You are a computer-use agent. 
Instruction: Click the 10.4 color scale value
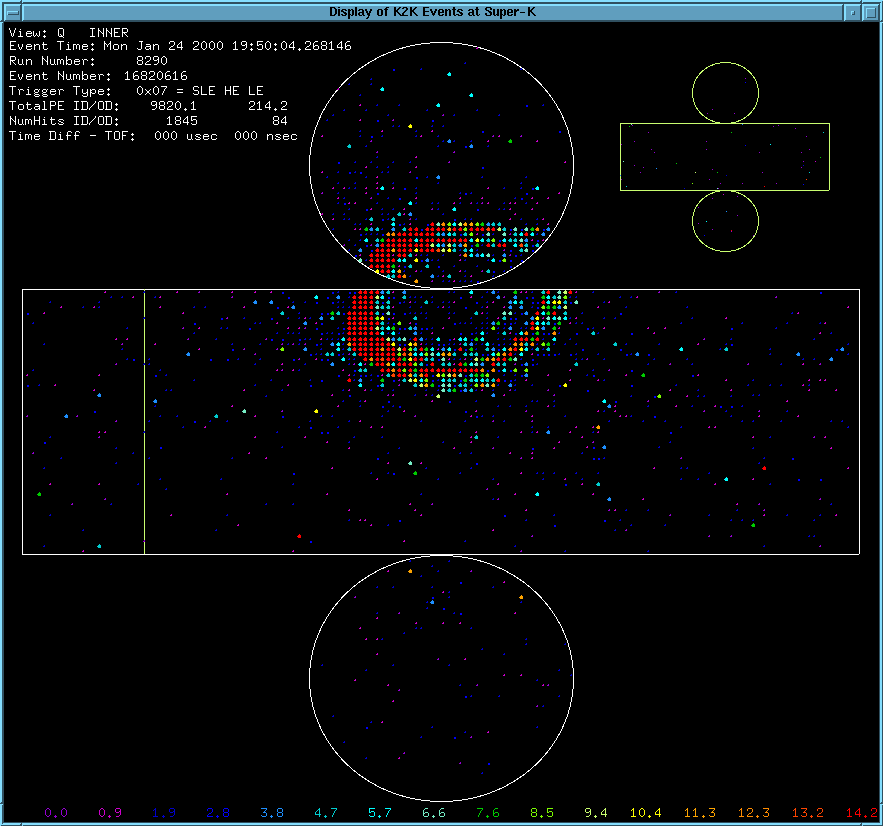point(646,813)
